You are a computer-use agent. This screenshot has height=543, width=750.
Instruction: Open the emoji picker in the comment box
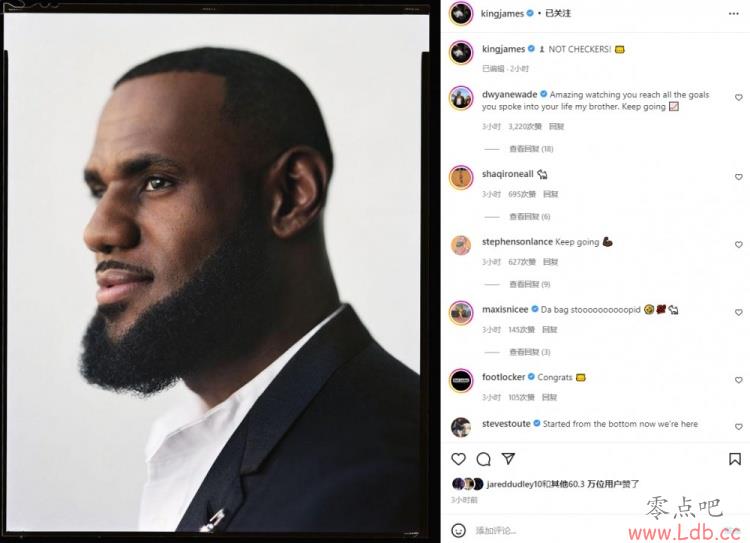pos(458,530)
